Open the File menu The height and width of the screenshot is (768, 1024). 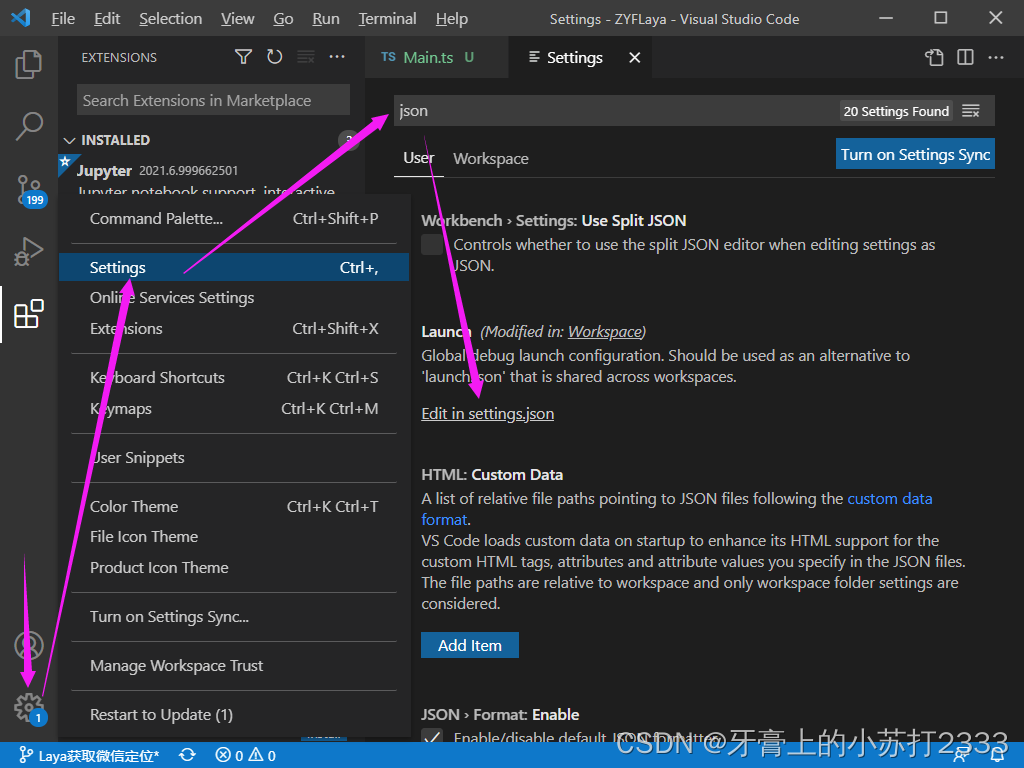pos(63,19)
